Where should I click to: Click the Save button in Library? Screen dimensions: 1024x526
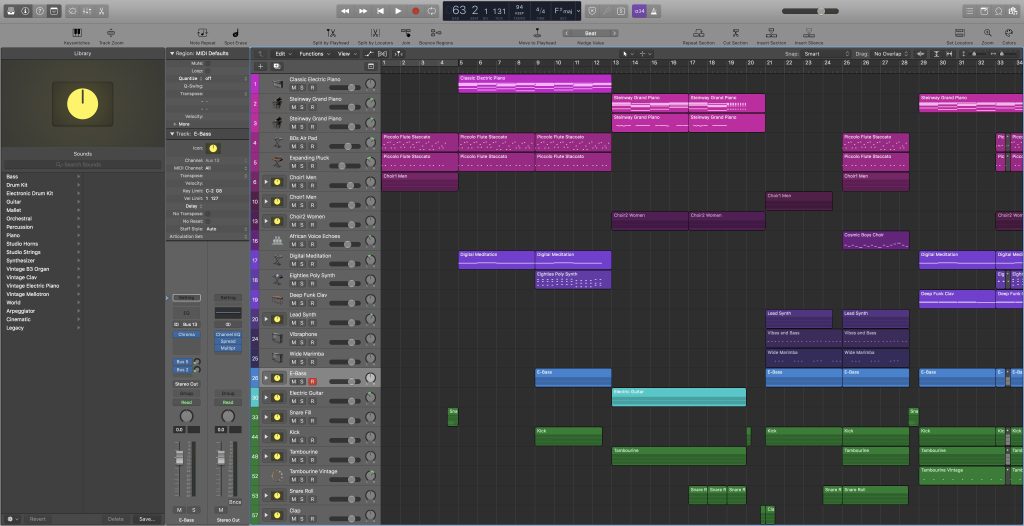[x=147, y=519]
